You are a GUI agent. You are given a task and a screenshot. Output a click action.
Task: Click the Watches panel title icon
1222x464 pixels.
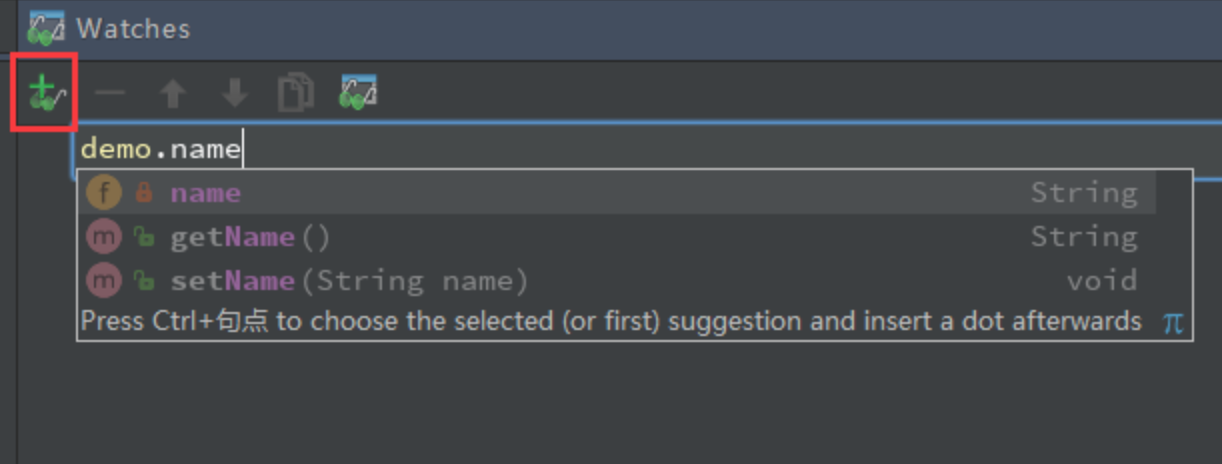click(47, 29)
